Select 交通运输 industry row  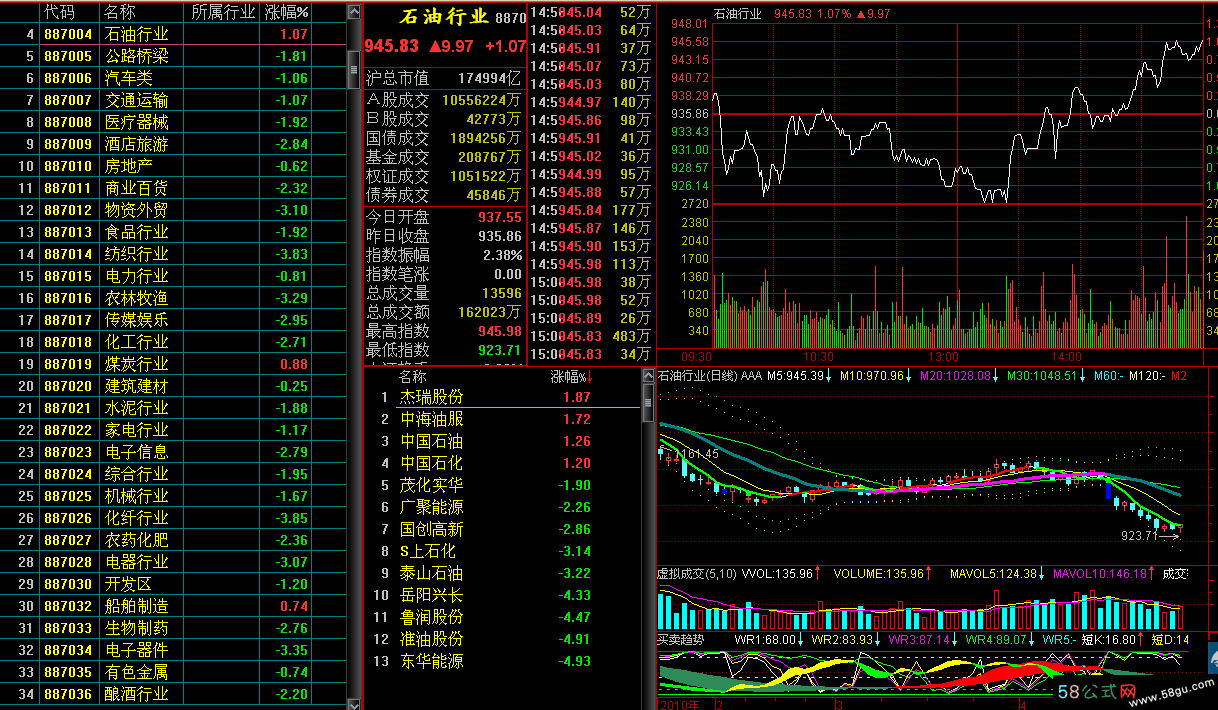[173, 100]
